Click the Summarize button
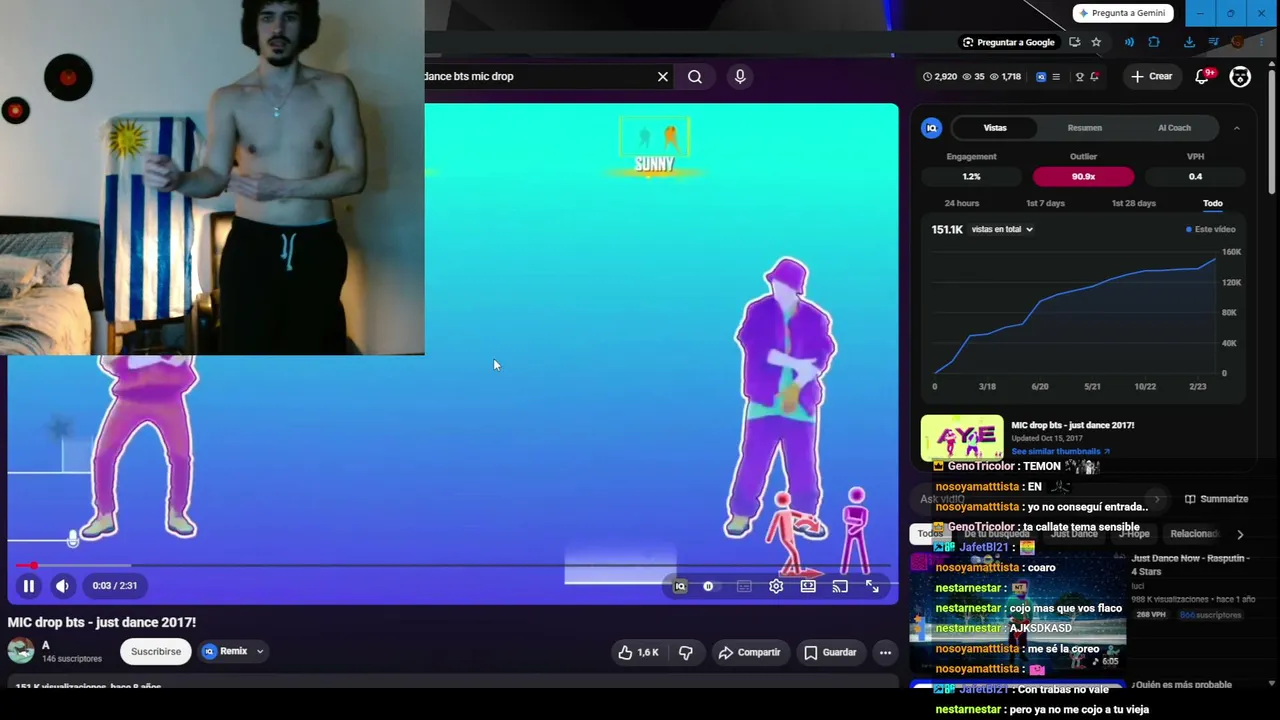Screen dimensions: 1280x720 click(1216, 499)
